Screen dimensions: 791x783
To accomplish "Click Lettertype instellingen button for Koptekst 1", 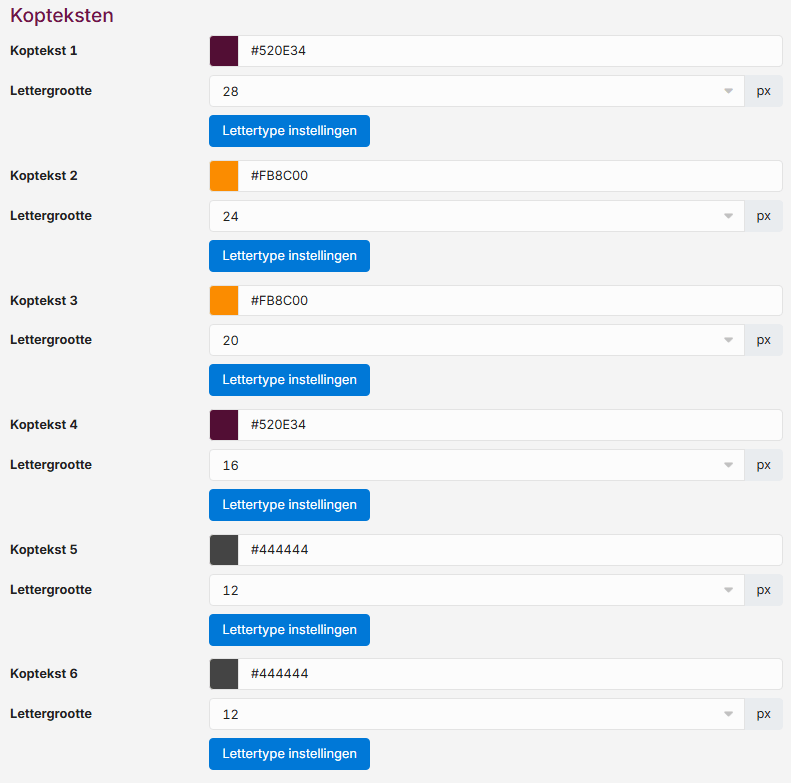I will tap(289, 131).
